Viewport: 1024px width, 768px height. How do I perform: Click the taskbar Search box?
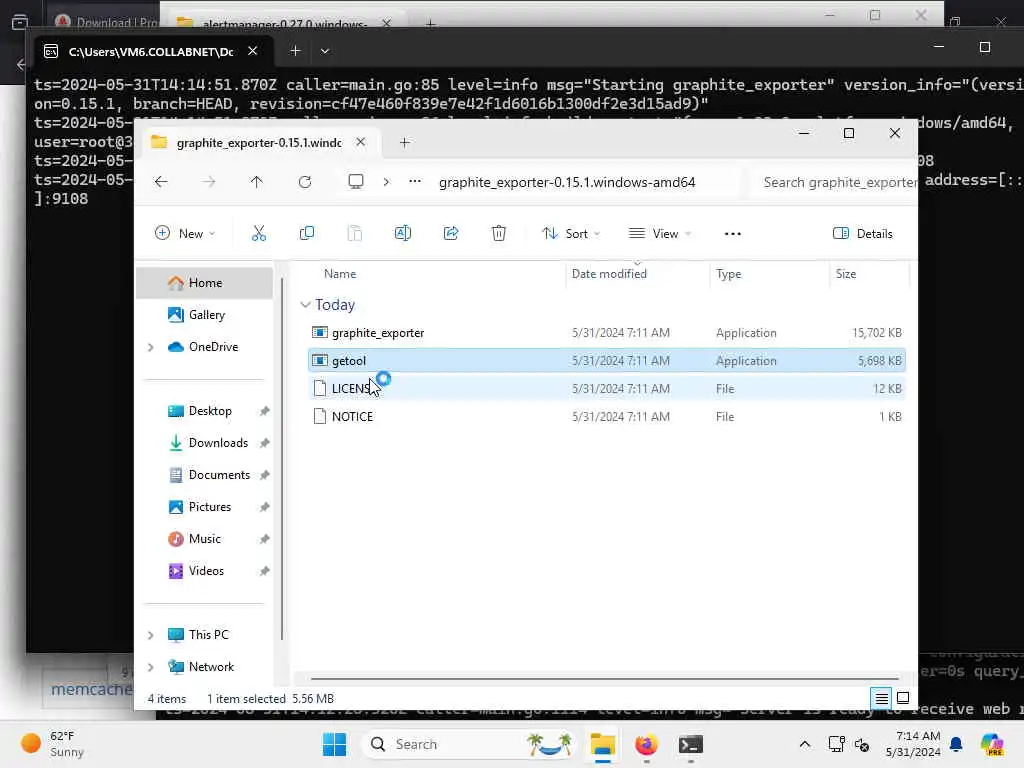[x=471, y=744]
